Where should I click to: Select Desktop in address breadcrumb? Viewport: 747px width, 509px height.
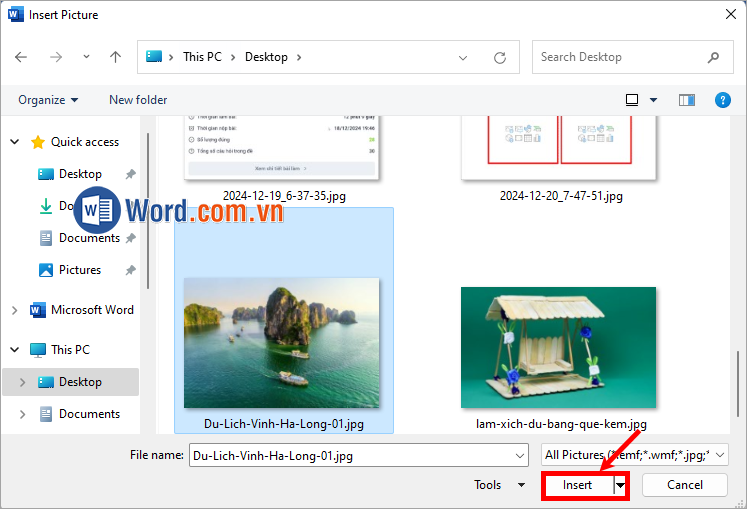tap(266, 57)
